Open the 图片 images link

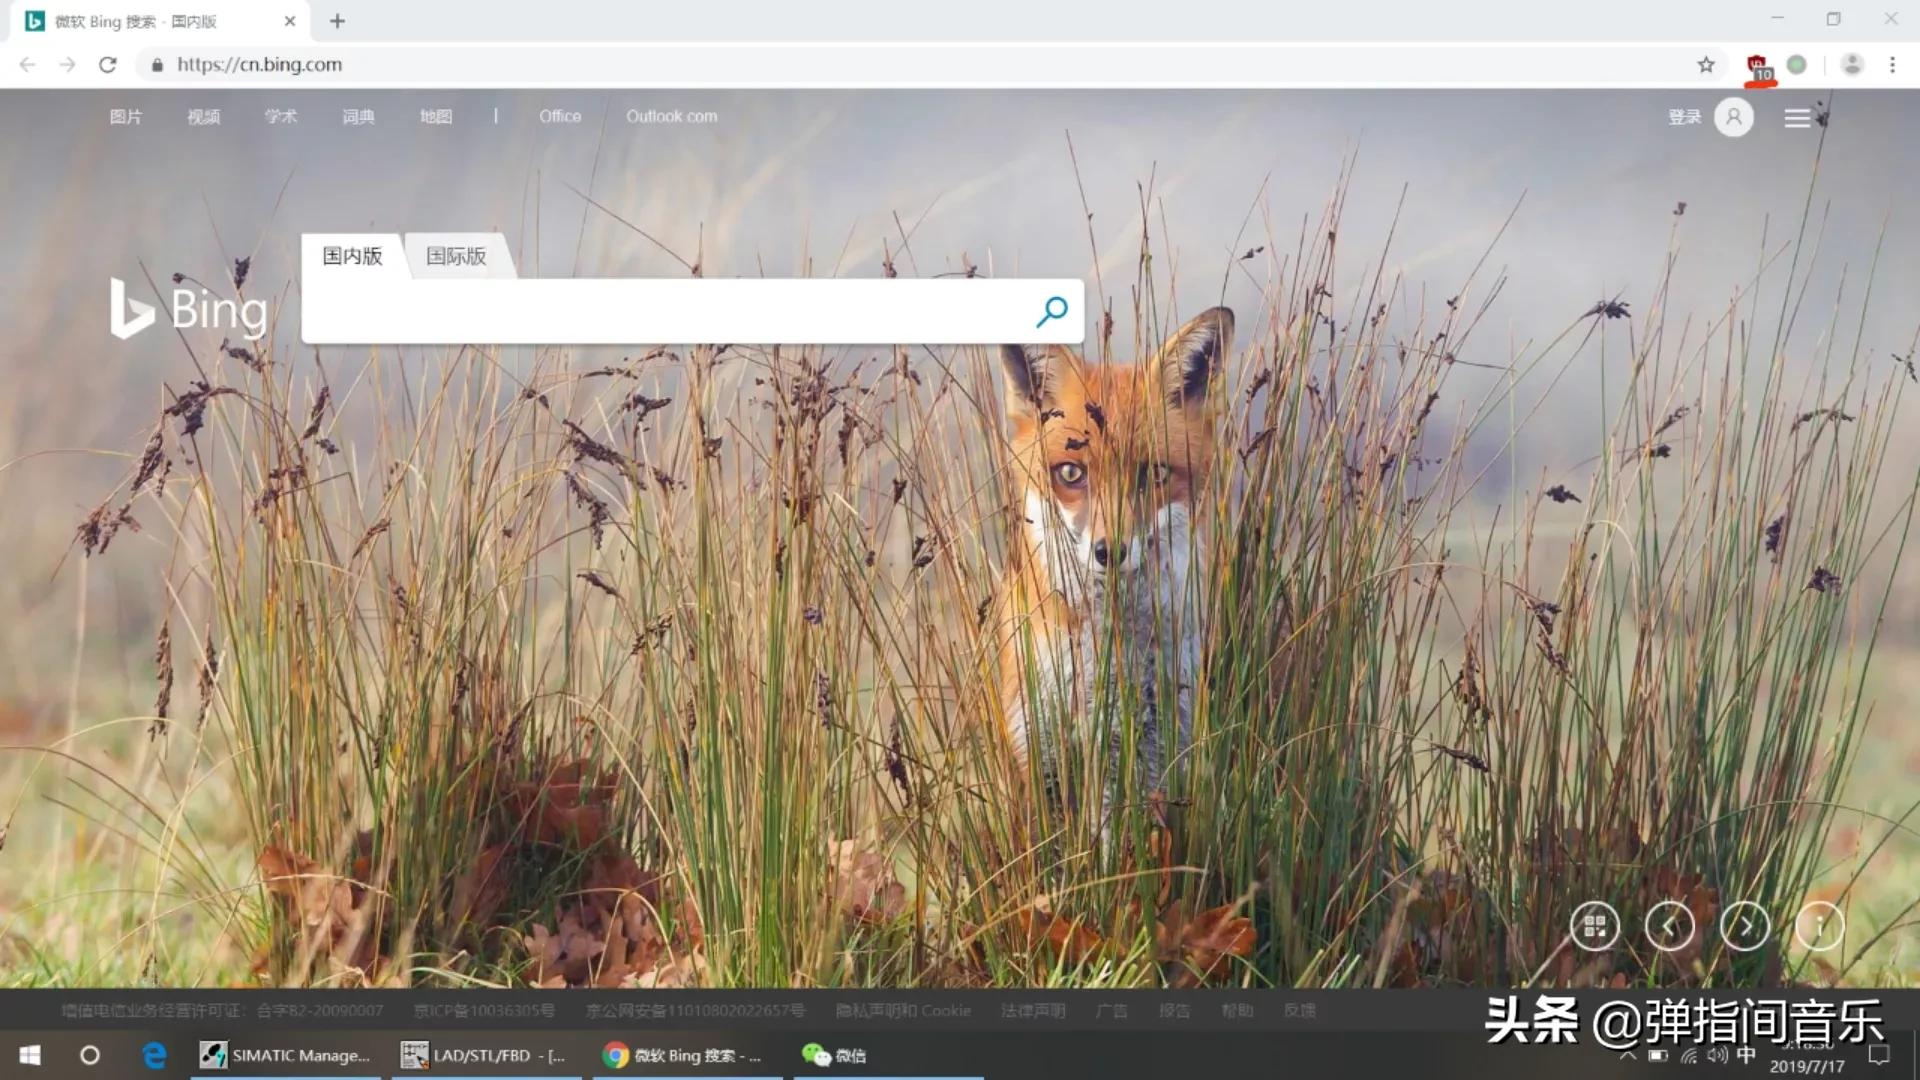coord(126,117)
